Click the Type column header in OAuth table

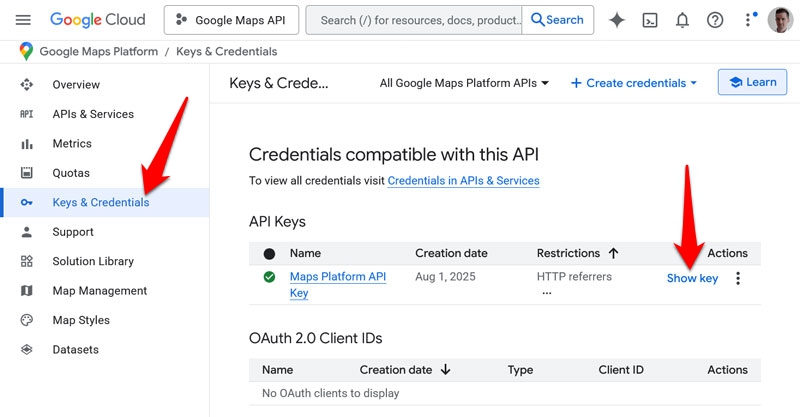520,370
